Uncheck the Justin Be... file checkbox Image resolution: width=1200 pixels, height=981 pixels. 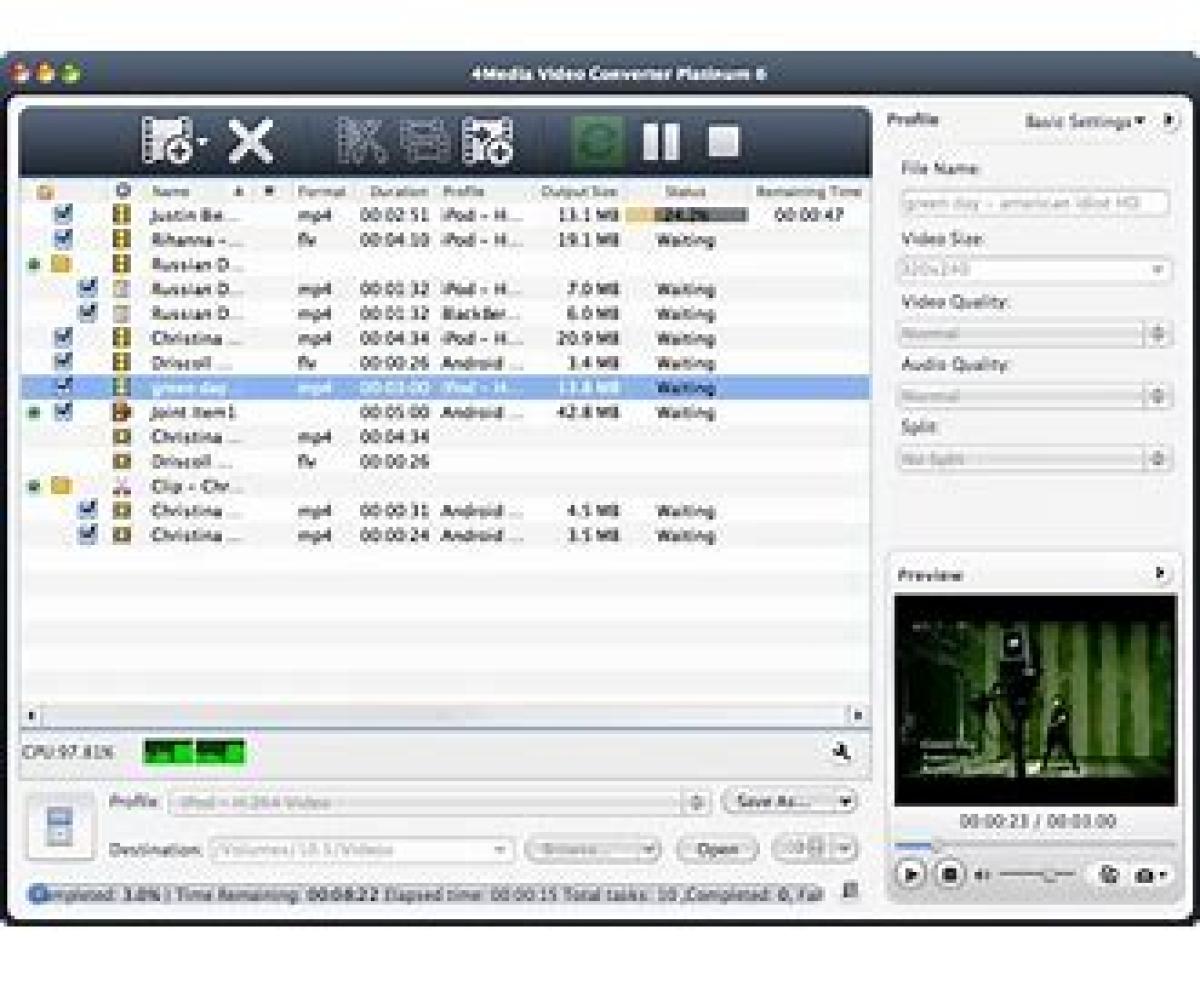click(x=63, y=215)
